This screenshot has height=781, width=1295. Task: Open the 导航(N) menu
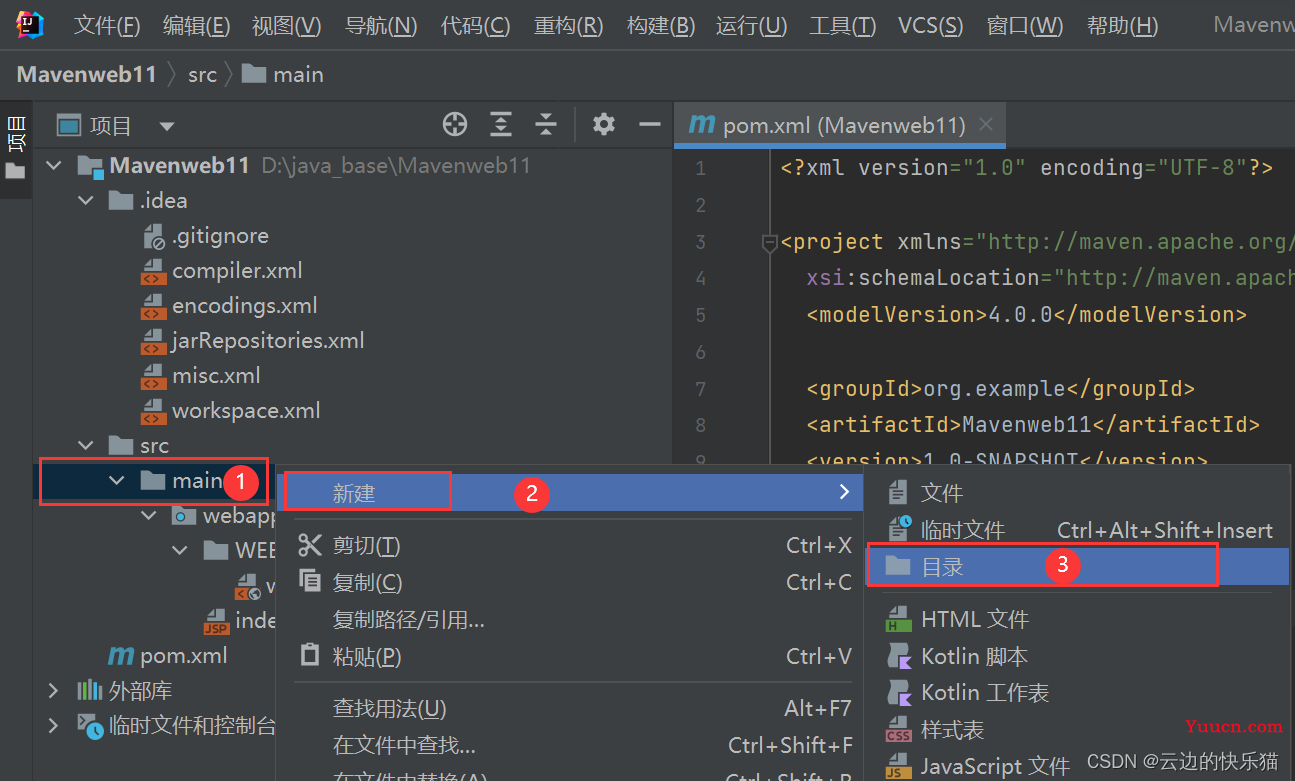(381, 26)
